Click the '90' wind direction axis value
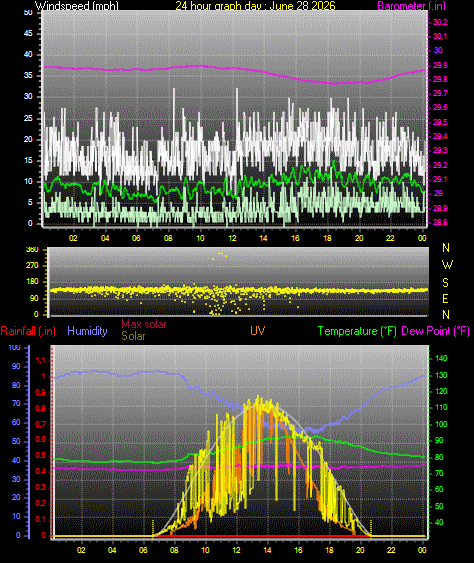The width and height of the screenshot is (474, 563). coord(34,298)
